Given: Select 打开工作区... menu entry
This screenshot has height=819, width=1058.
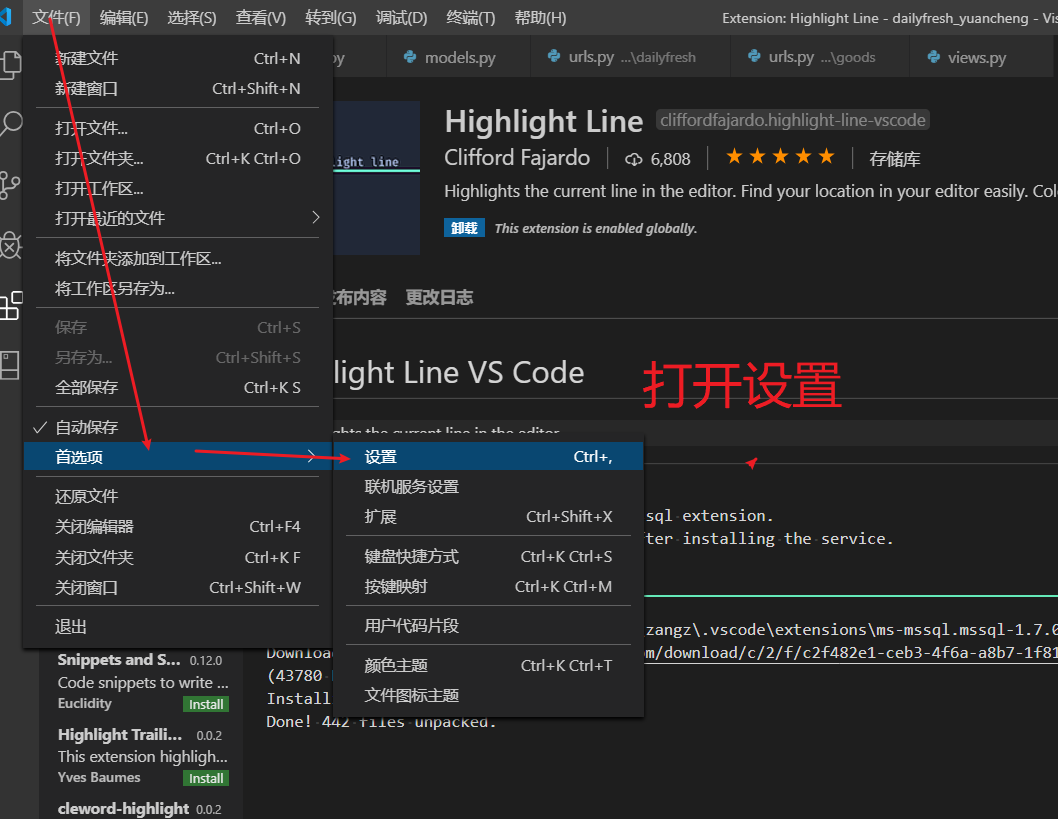Looking at the screenshot, I should point(178,188).
